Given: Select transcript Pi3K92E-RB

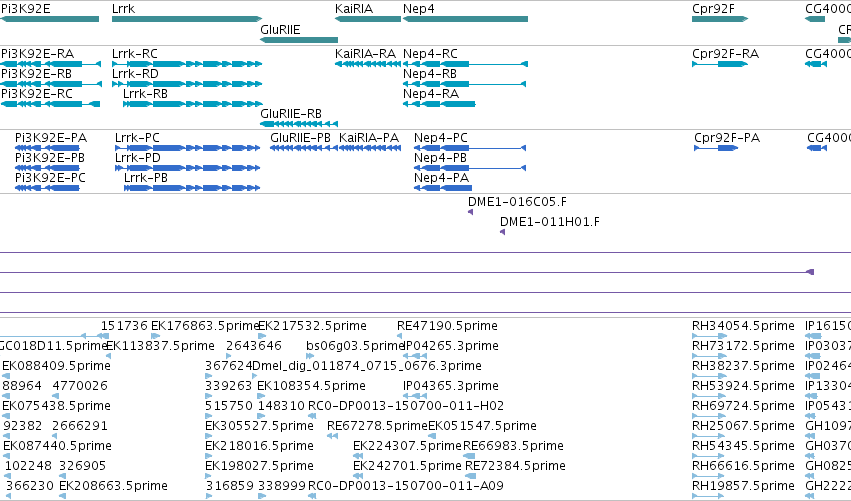Looking at the screenshot, I should point(50,84).
